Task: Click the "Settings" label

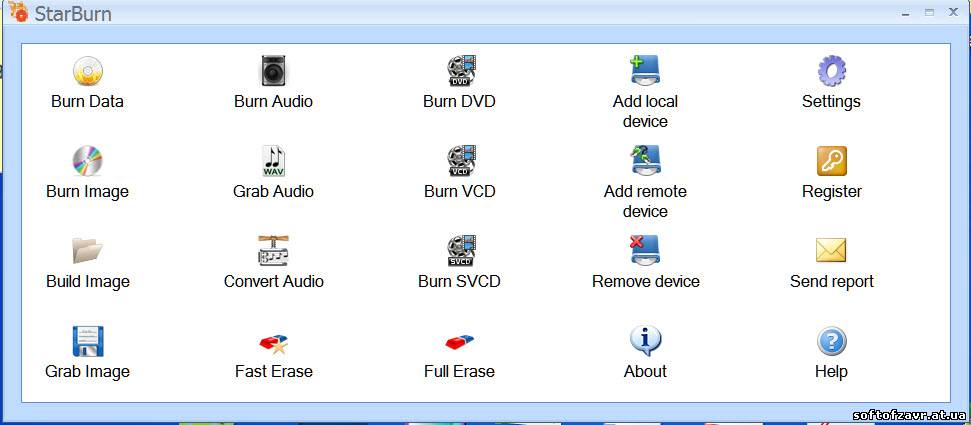Action: 831,102
